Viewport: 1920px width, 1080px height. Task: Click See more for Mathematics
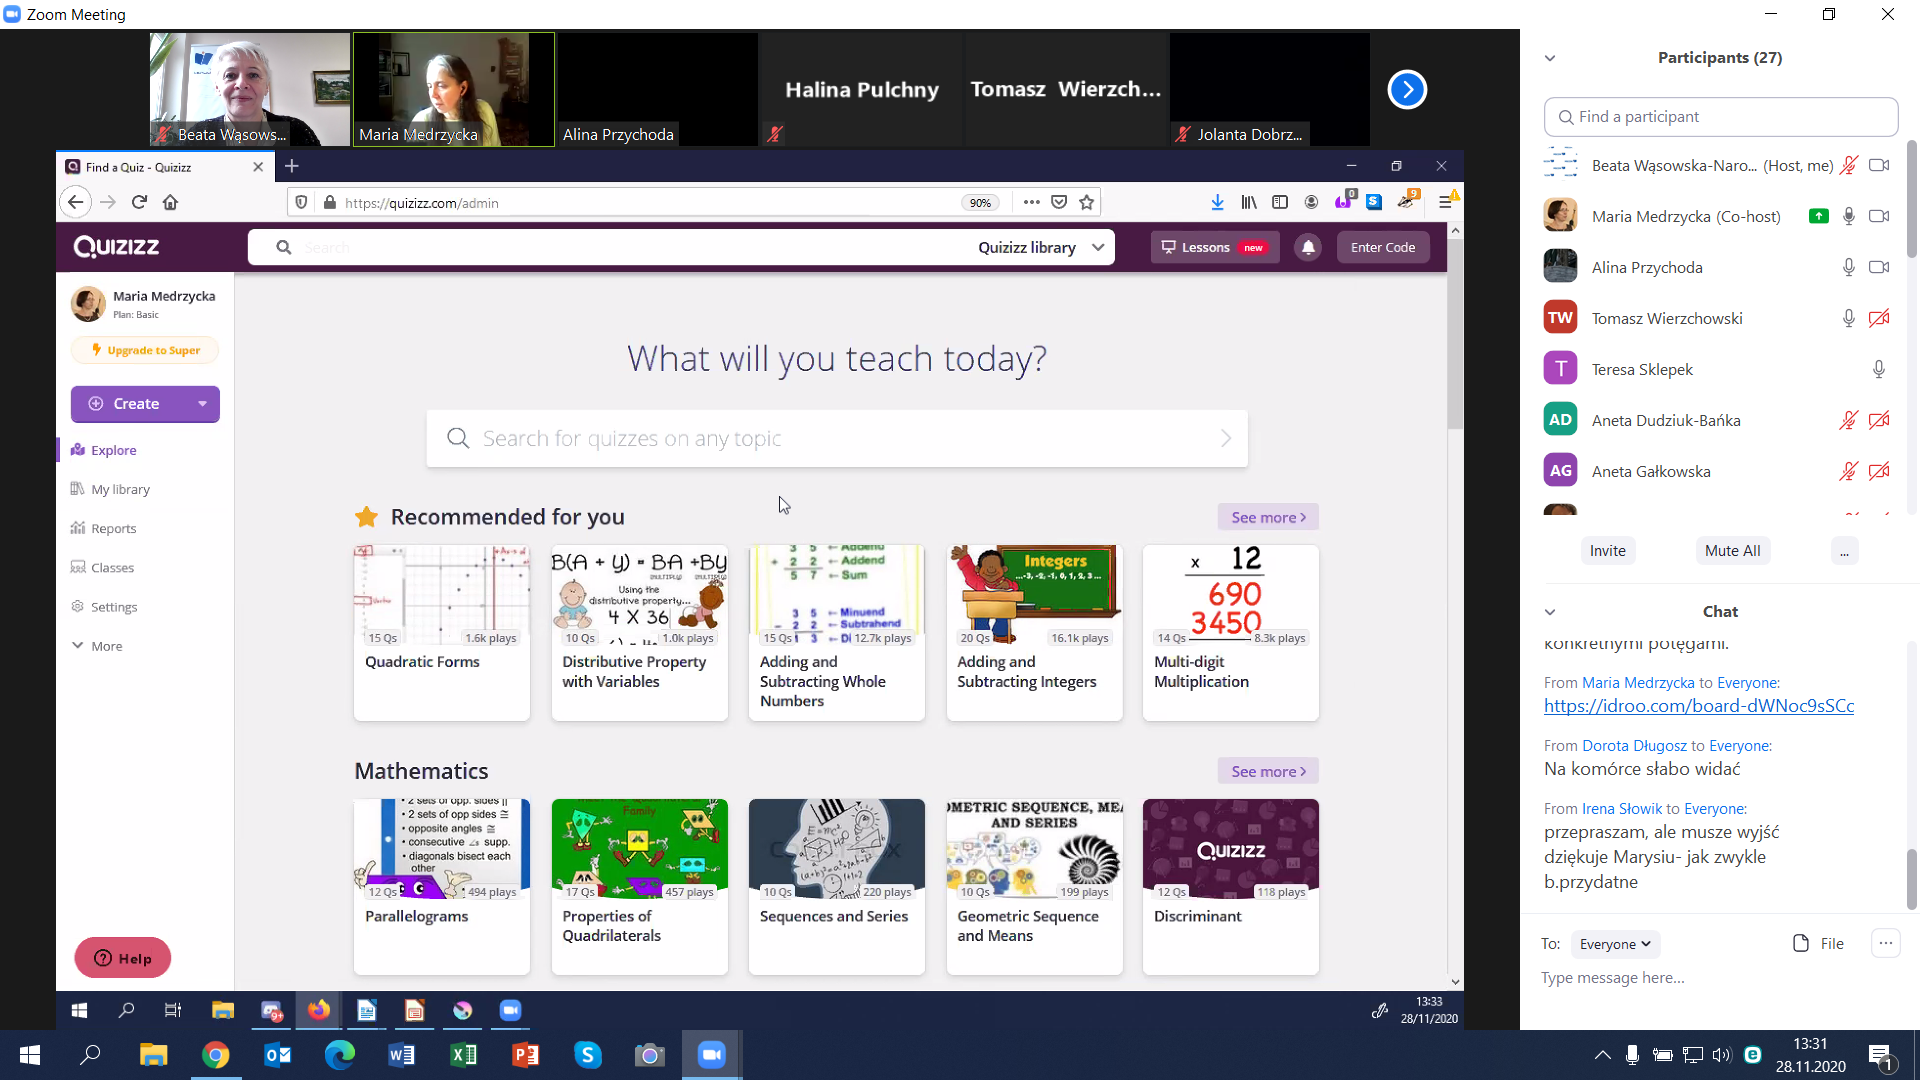pos(1268,771)
